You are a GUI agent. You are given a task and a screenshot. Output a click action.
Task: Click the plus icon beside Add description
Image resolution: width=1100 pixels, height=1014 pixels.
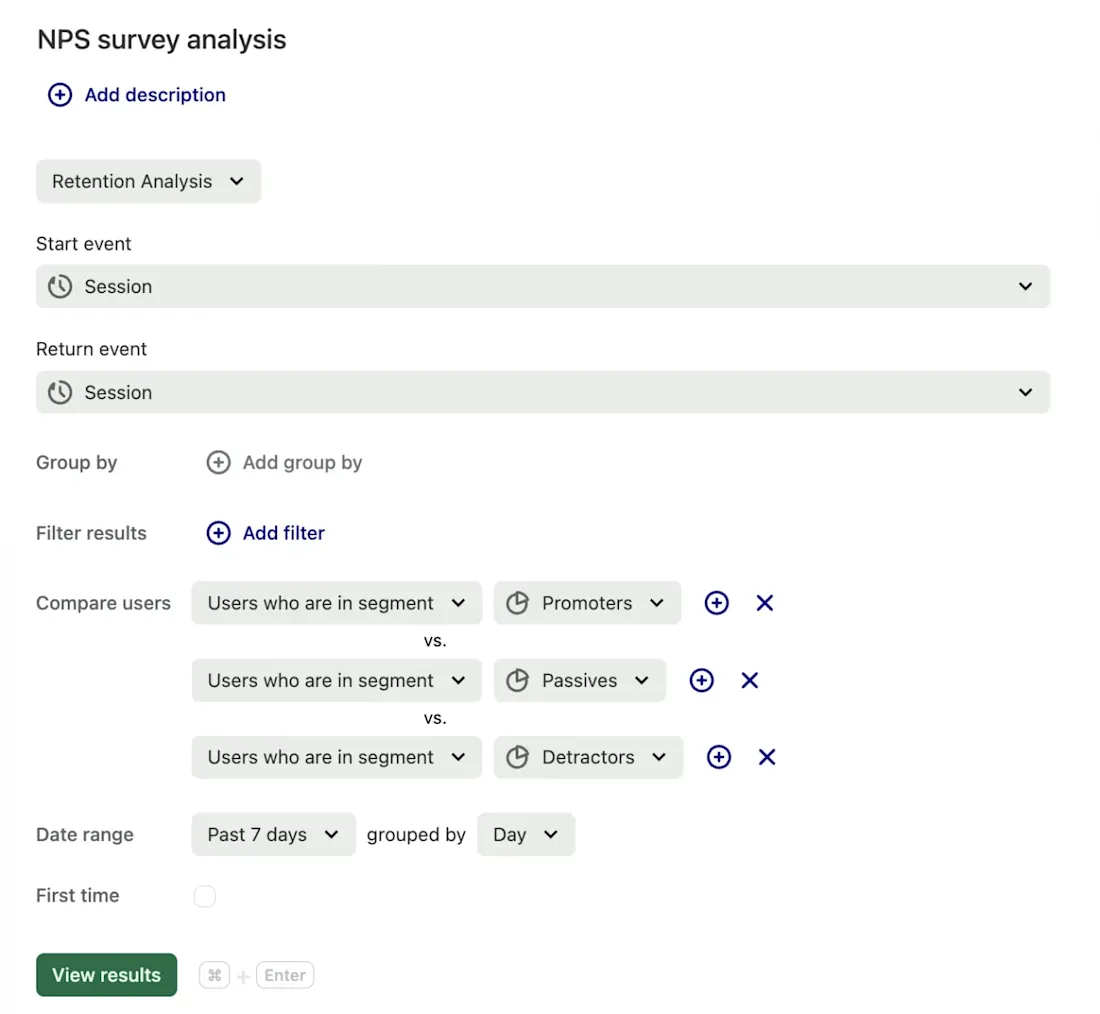click(x=60, y=95)
